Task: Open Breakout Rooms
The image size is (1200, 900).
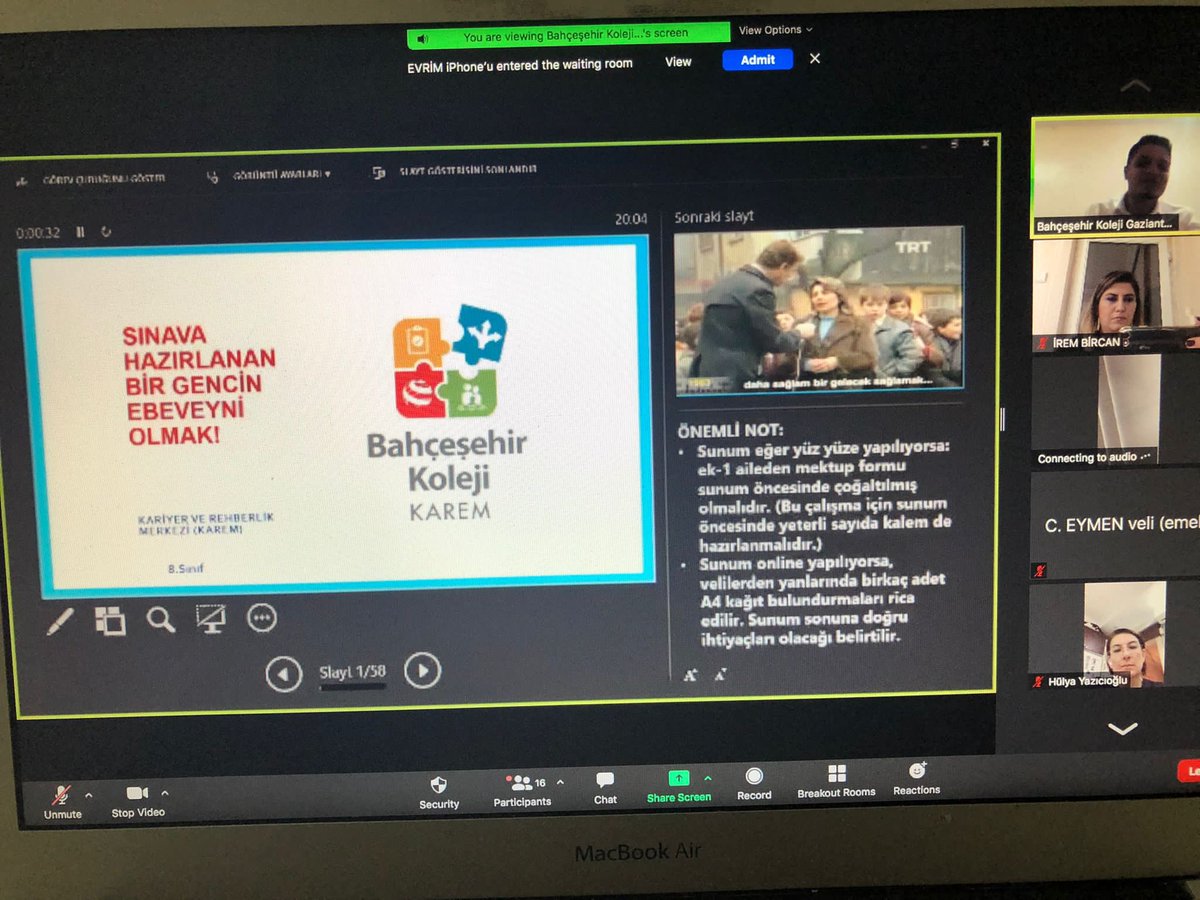Action: click(837, 781)
